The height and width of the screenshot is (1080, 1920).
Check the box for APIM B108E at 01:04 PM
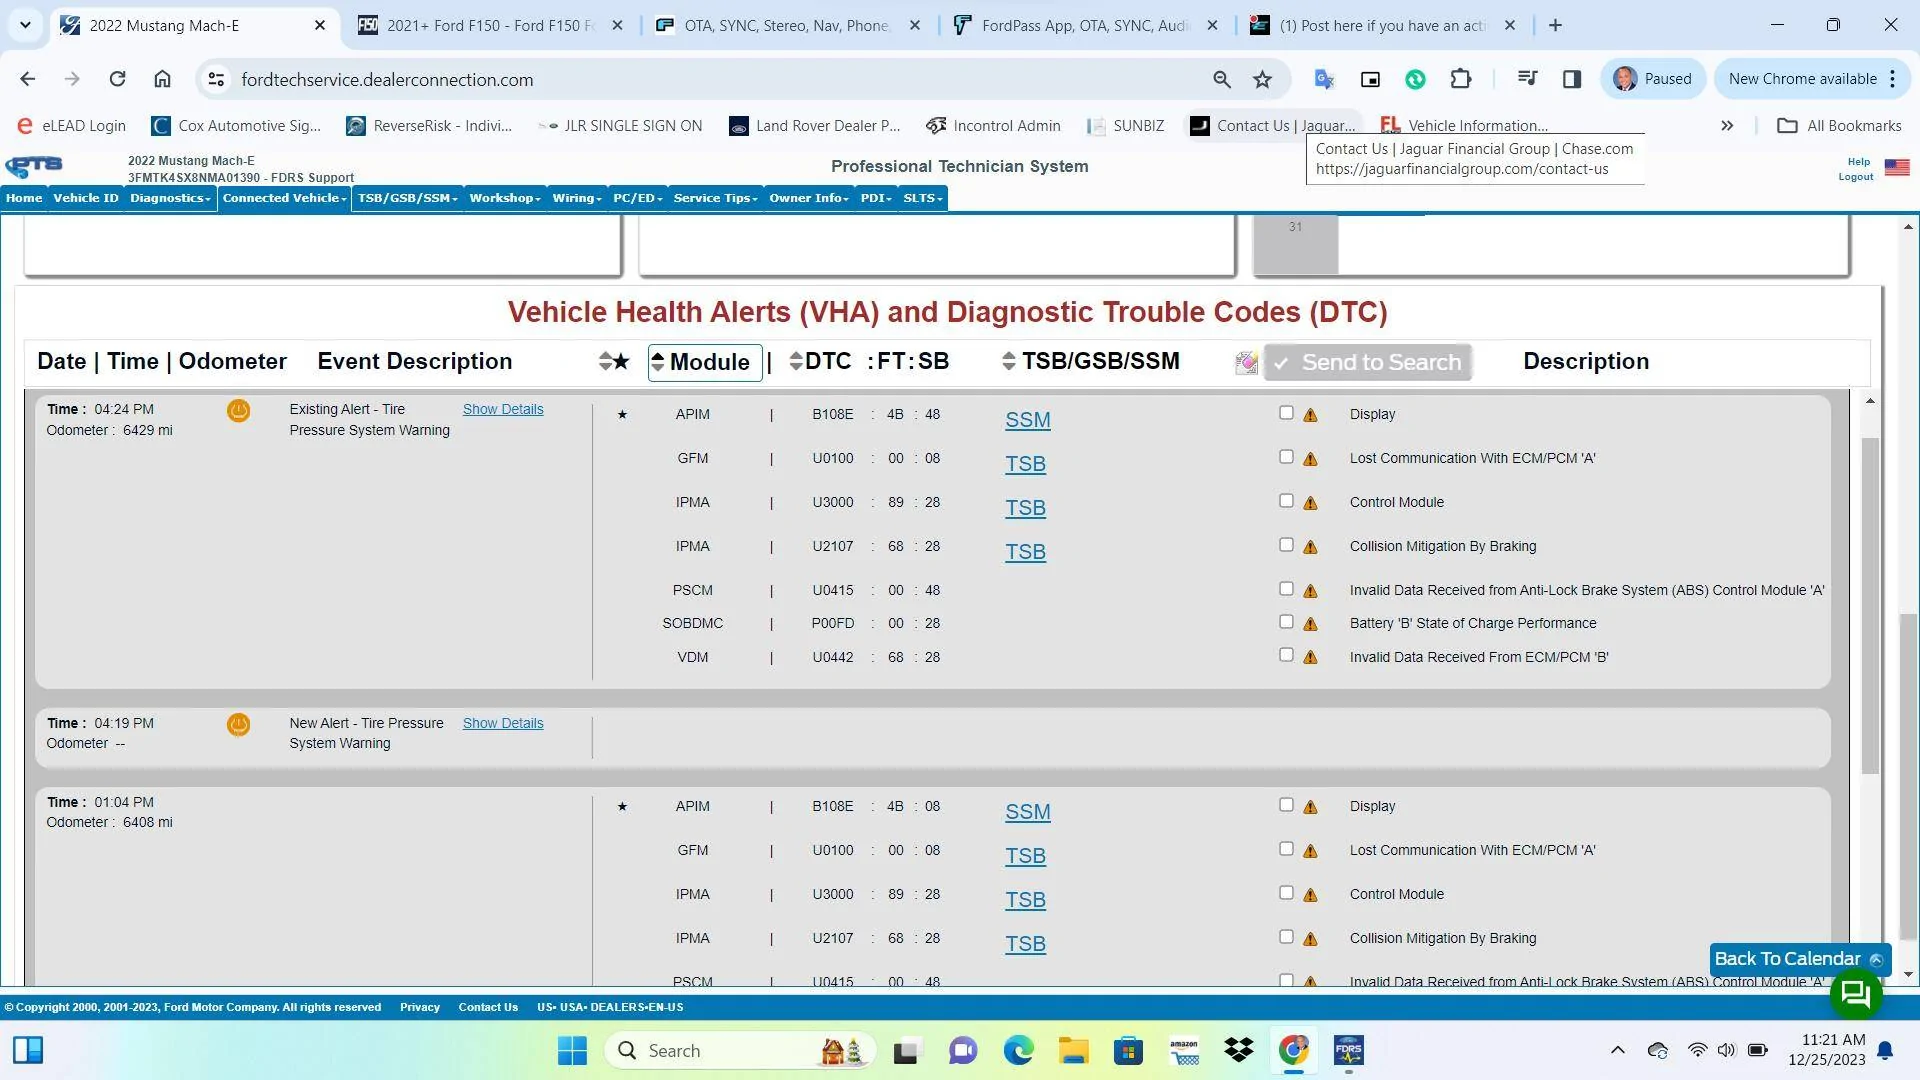tap(1286, 805)
